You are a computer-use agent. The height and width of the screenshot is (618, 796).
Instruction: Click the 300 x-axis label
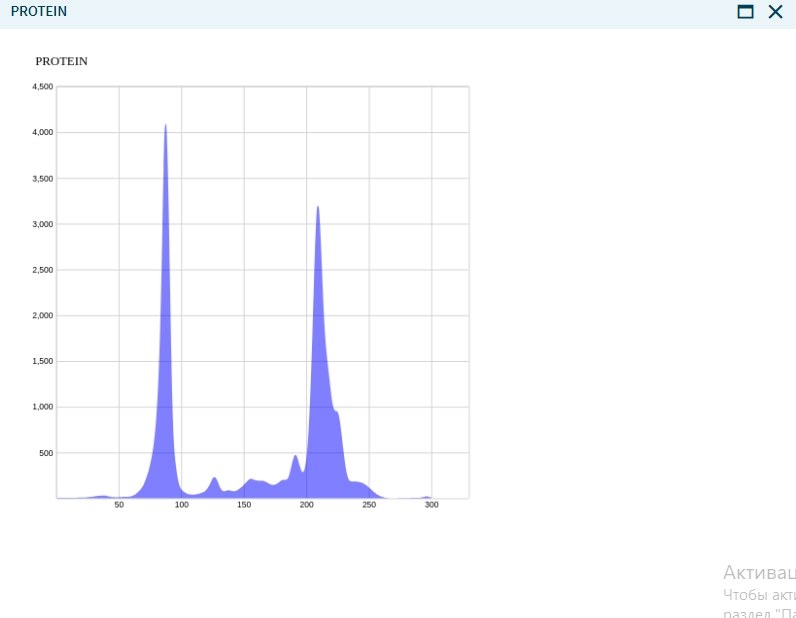pos(432,505)
